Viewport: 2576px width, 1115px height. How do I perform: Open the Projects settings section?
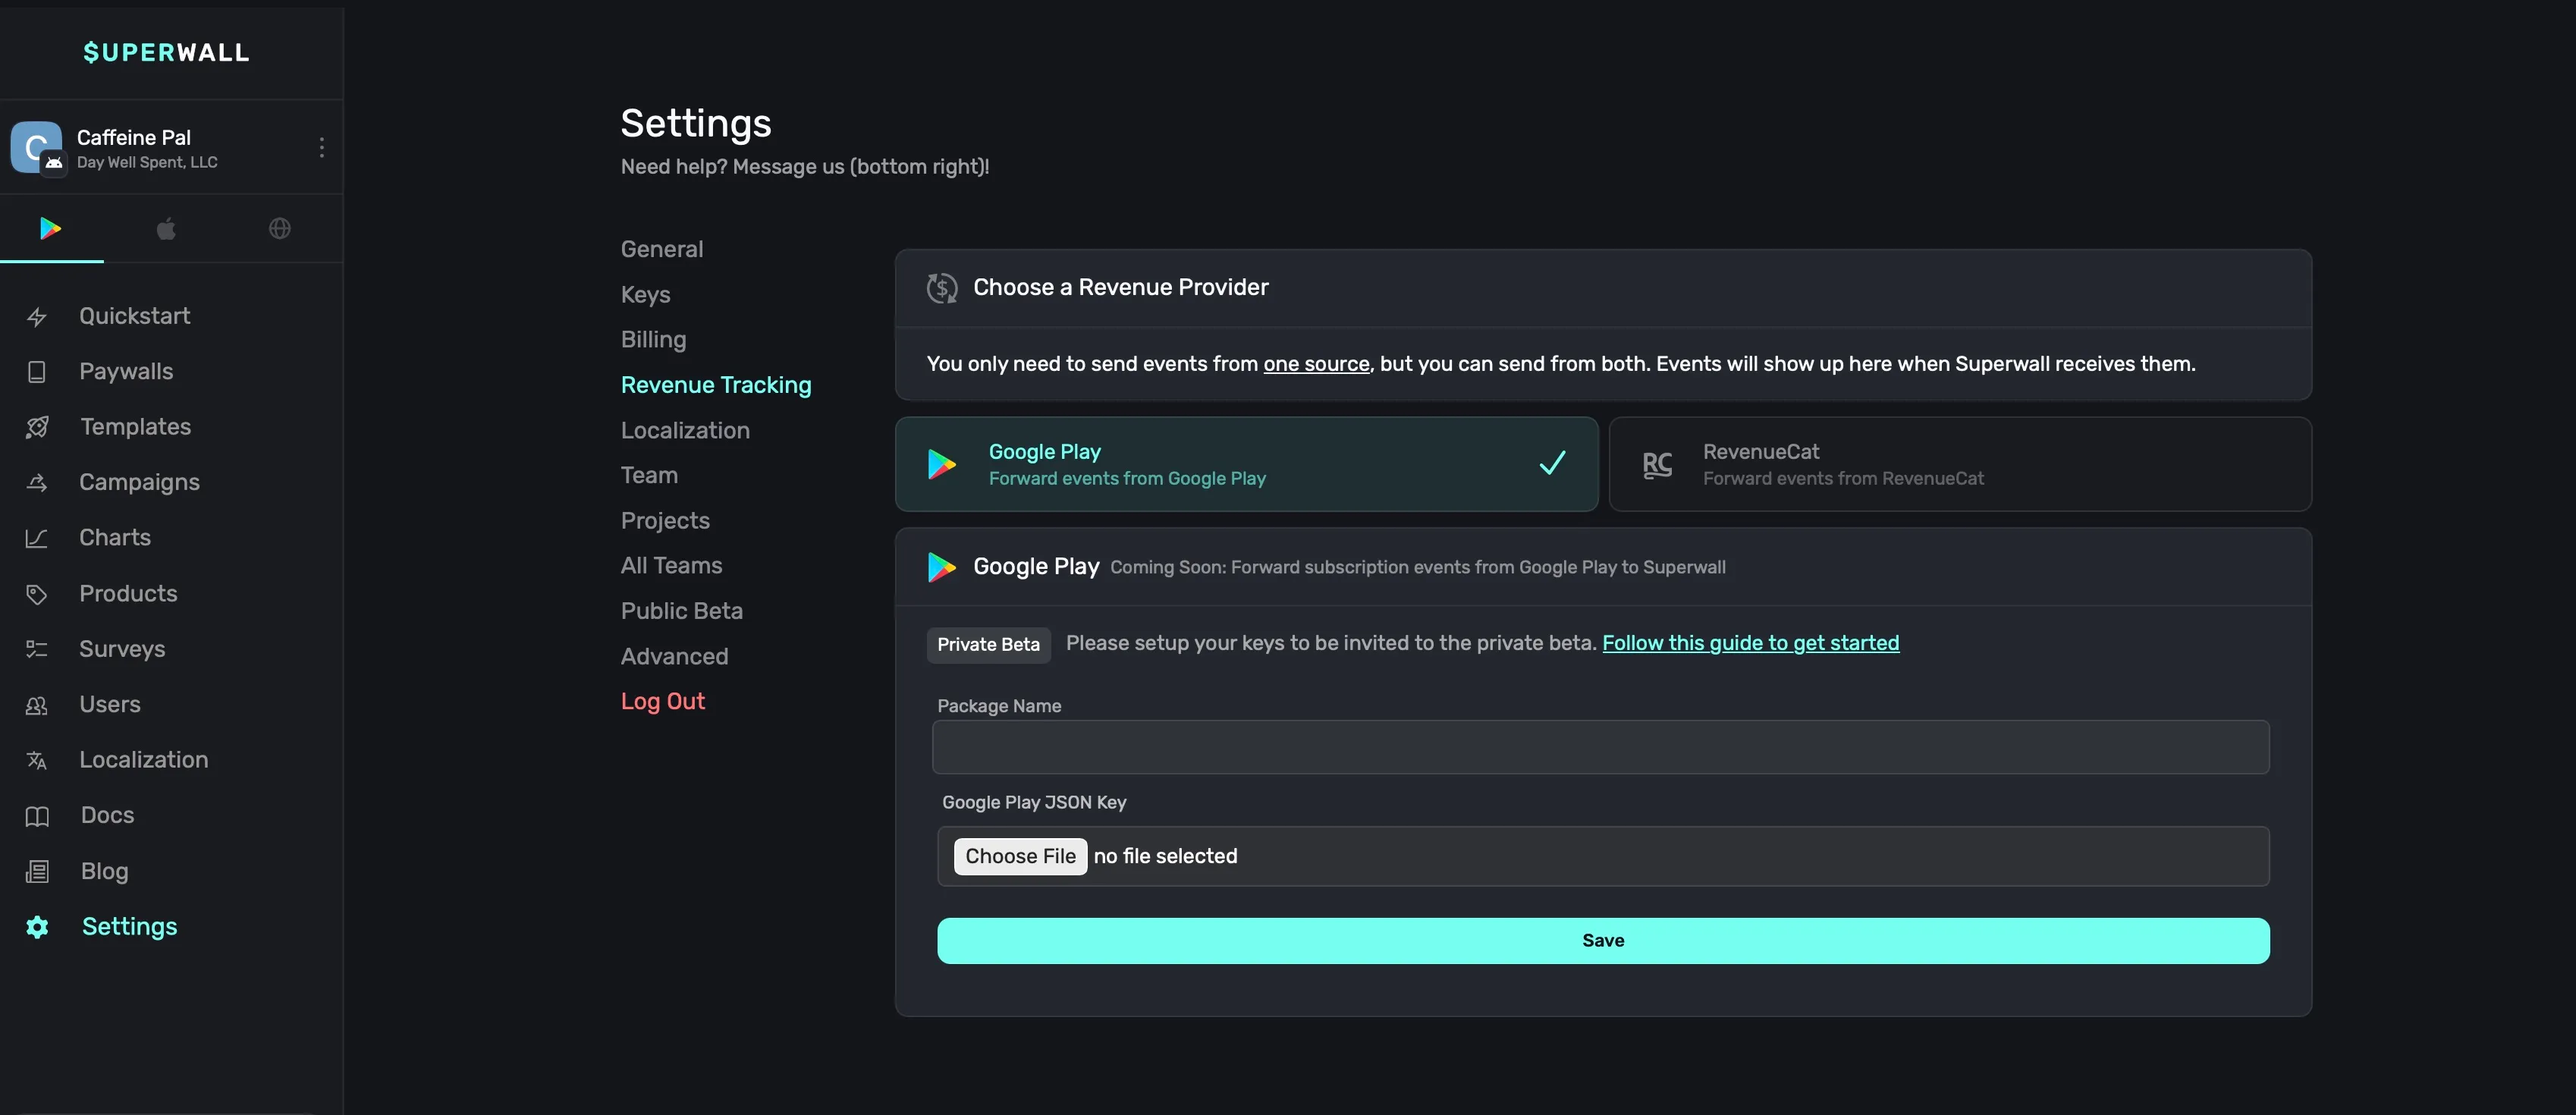click(665, 520)
